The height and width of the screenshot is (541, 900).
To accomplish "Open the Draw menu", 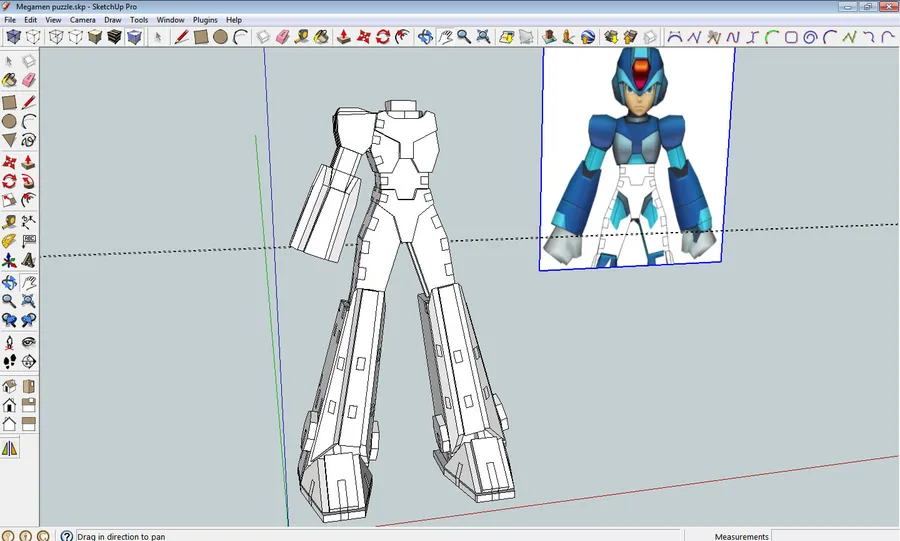I will (112, 20).
